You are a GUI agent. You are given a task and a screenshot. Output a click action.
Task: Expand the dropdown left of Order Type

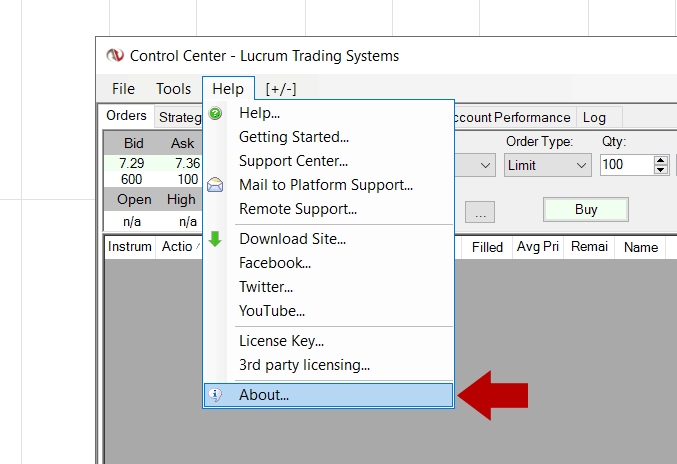(475, 165)
